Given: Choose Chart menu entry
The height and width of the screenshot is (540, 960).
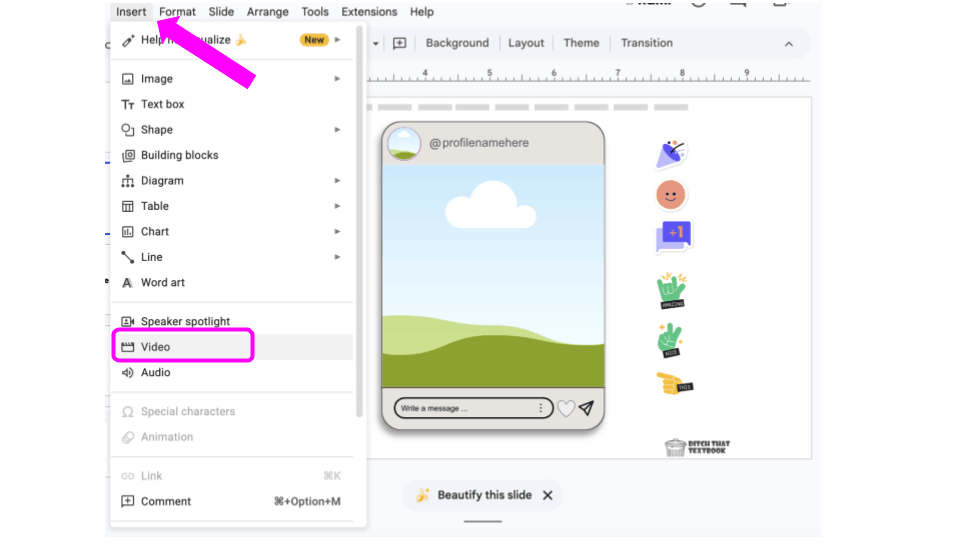Looking at the screenshot, I should click(x=232, y=232).
